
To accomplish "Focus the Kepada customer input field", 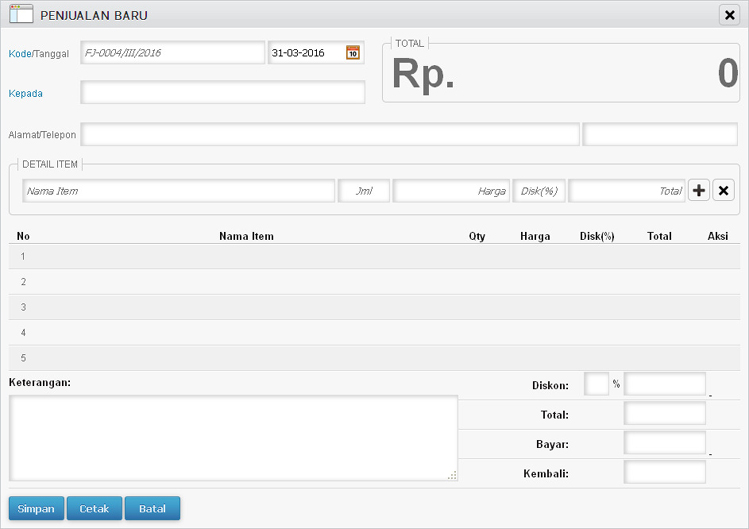I will pos(223,92).
